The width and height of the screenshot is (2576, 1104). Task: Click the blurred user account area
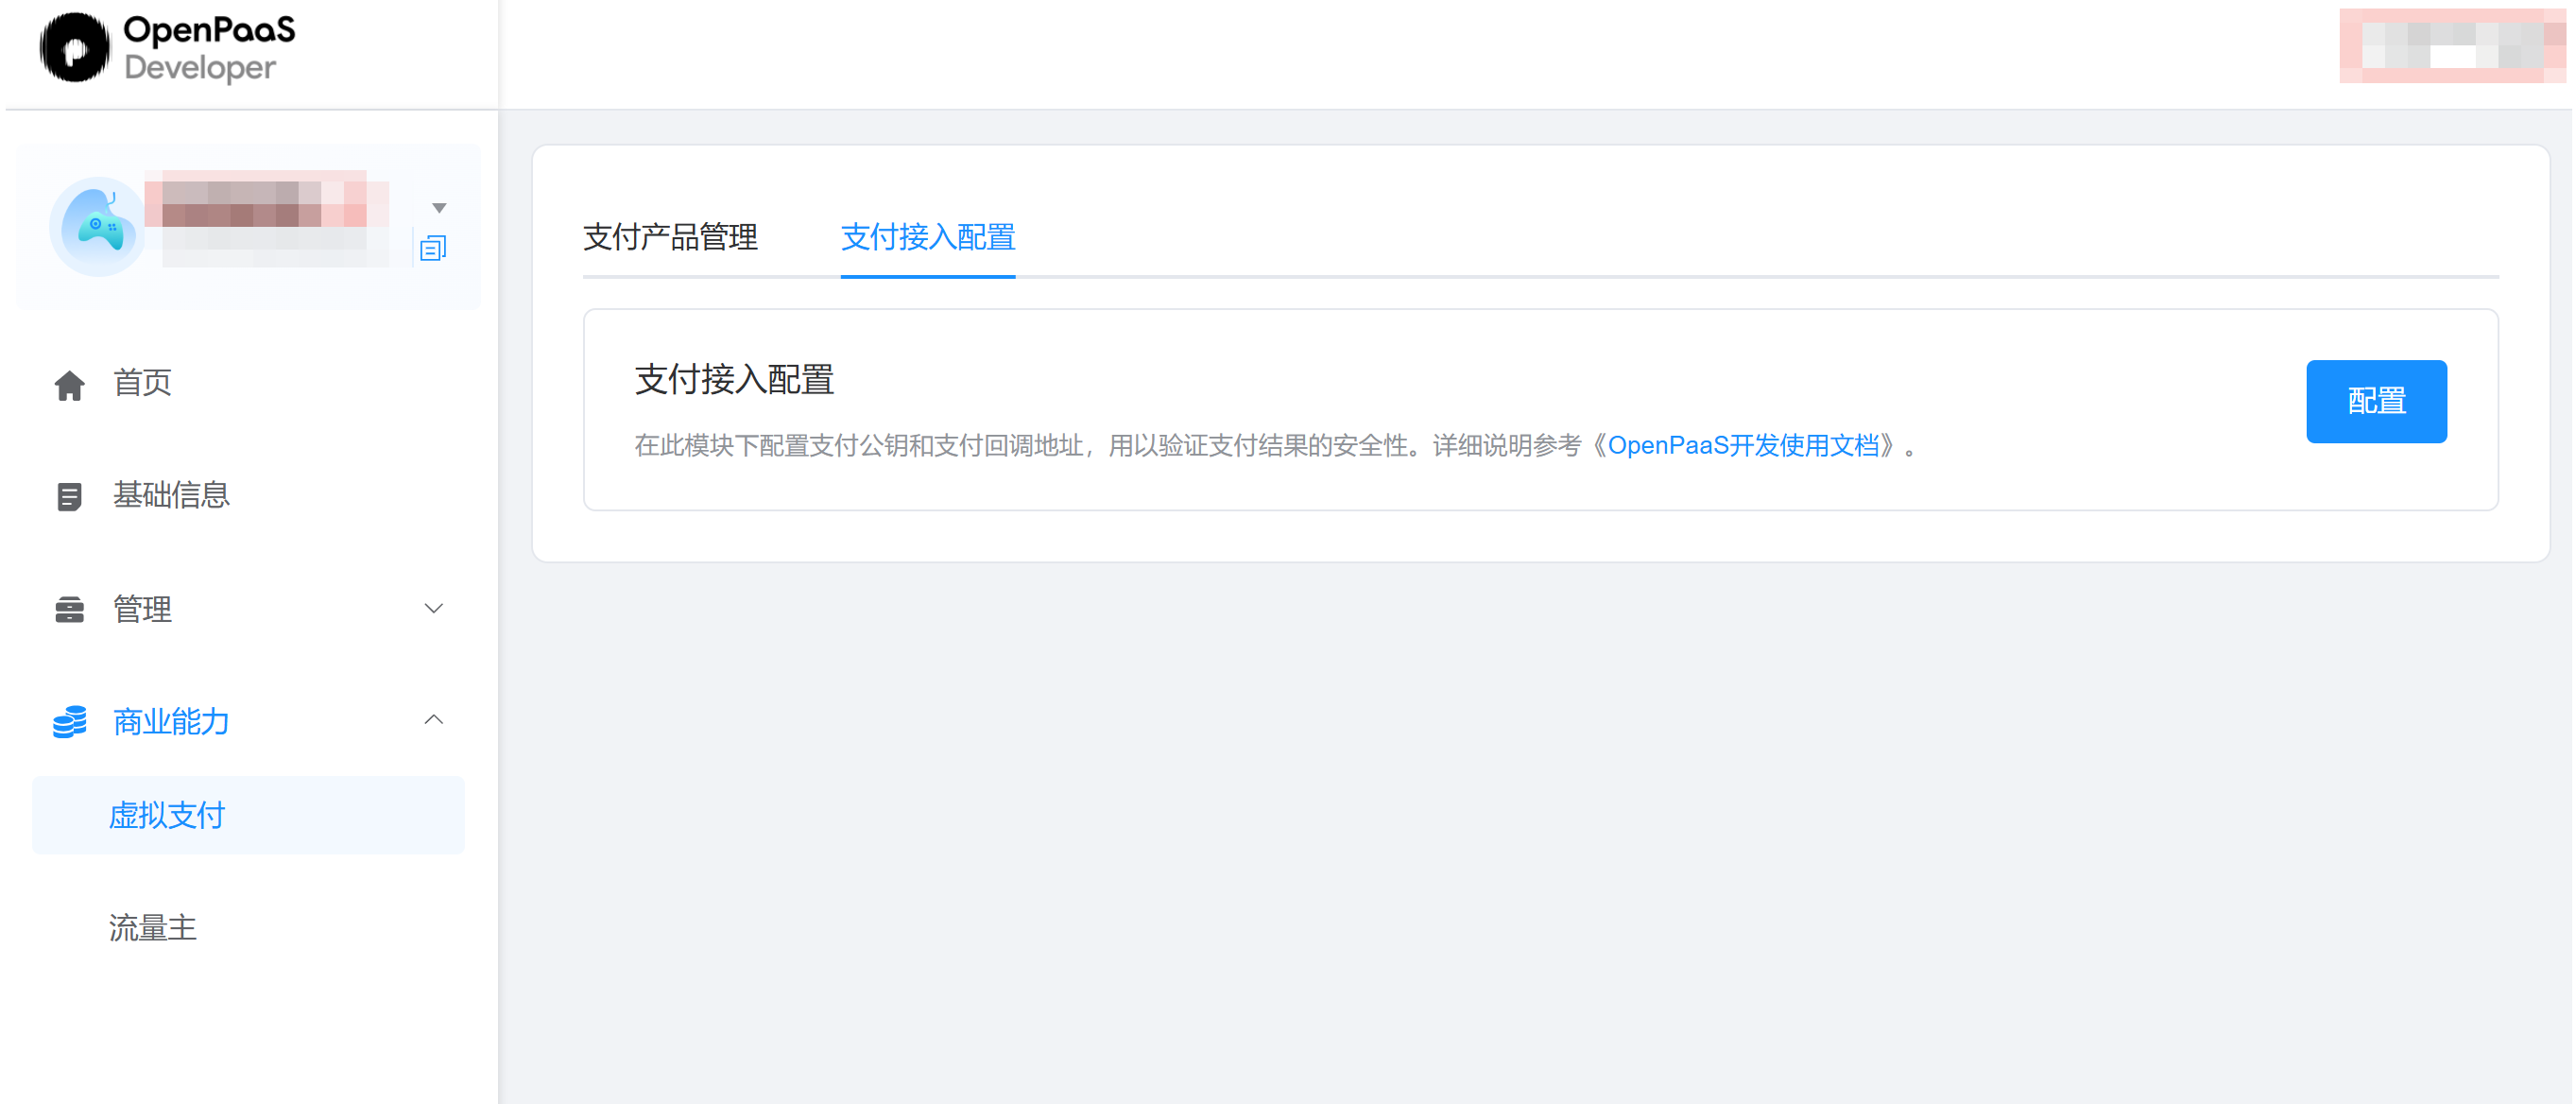click(x=2452, y=45)
